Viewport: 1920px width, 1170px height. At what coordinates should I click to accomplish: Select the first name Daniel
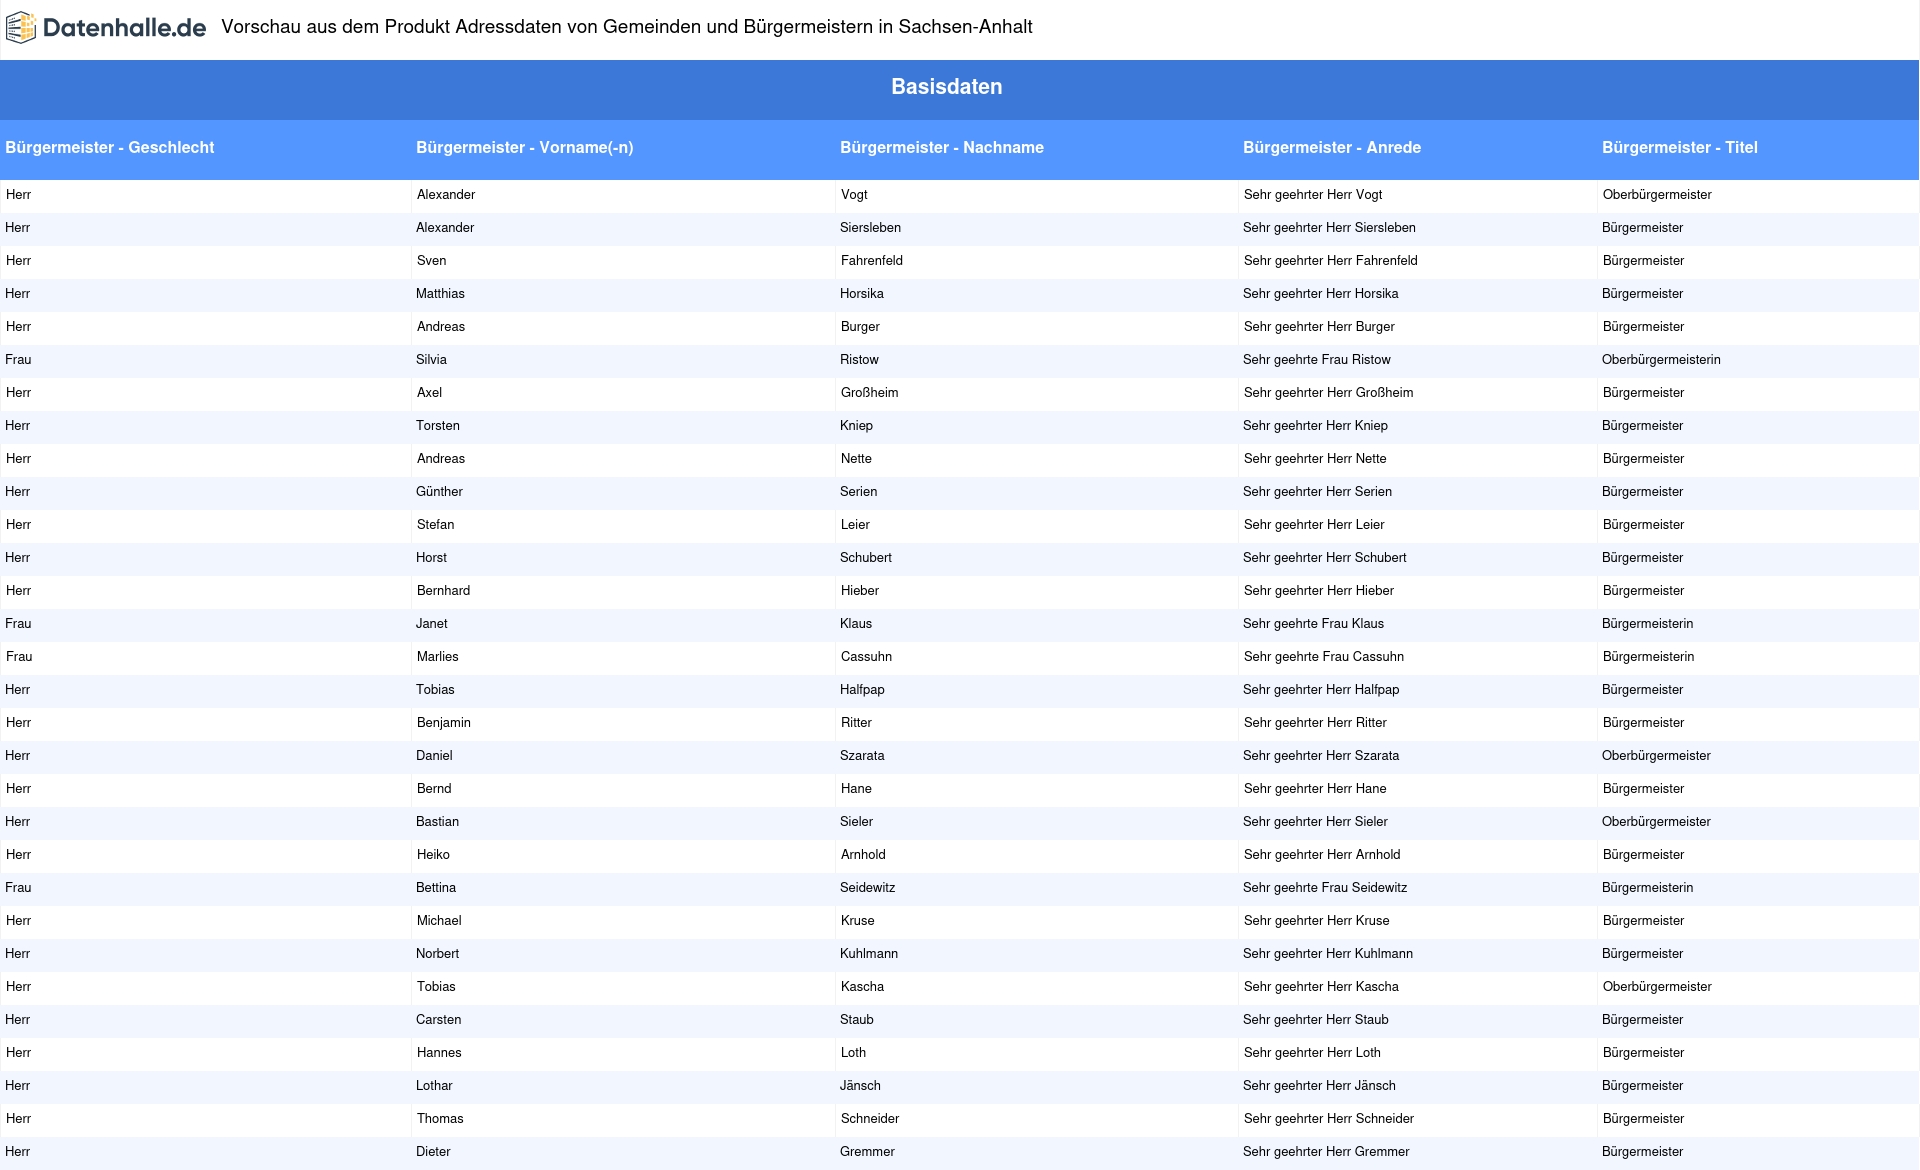(x=434, y=756)
